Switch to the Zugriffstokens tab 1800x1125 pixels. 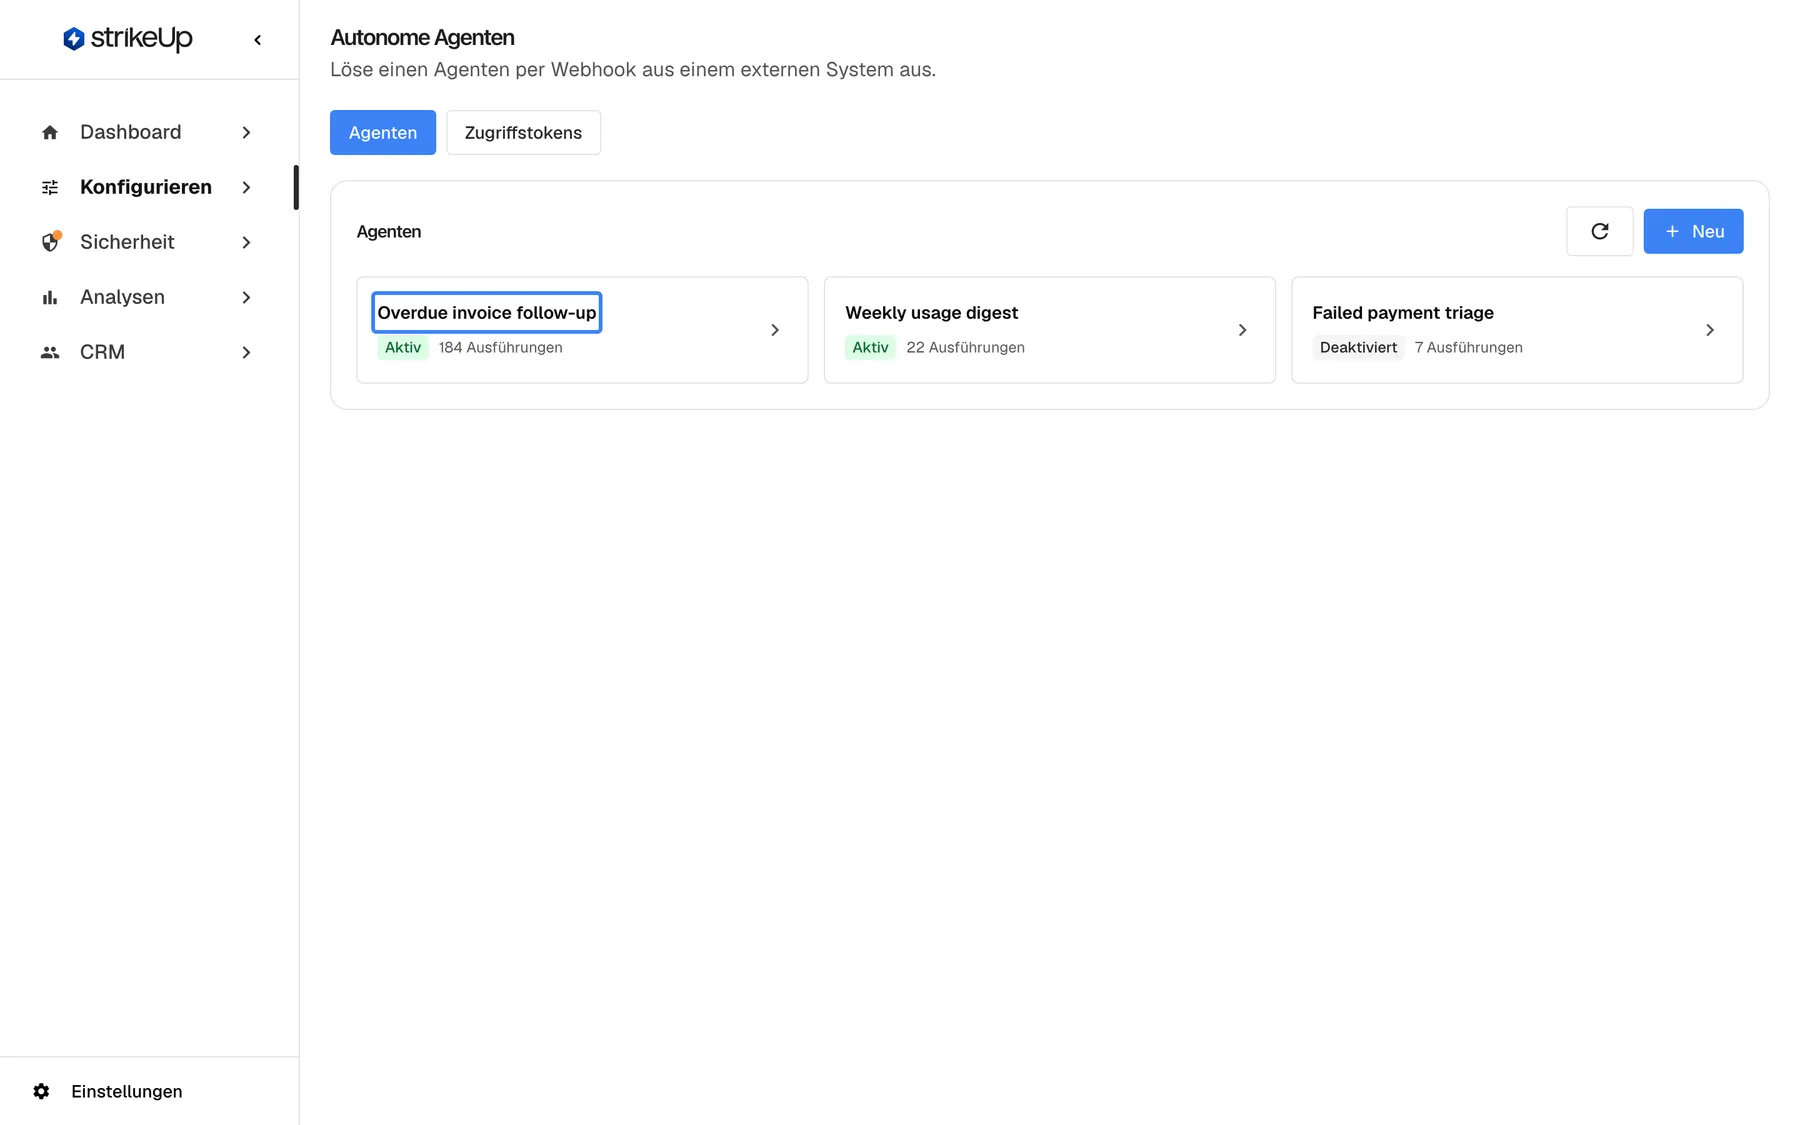click(523, 132)
